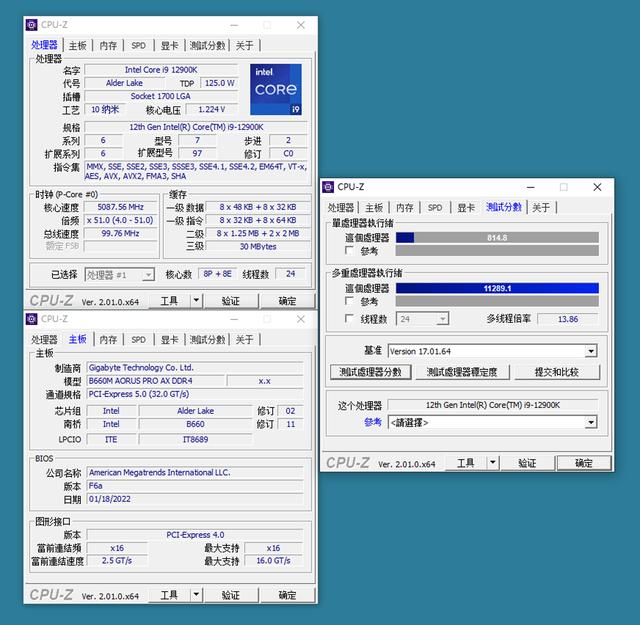Minimize the benchmark CPU-Z window
Screen dimensions: 640x625
(531, 187)
